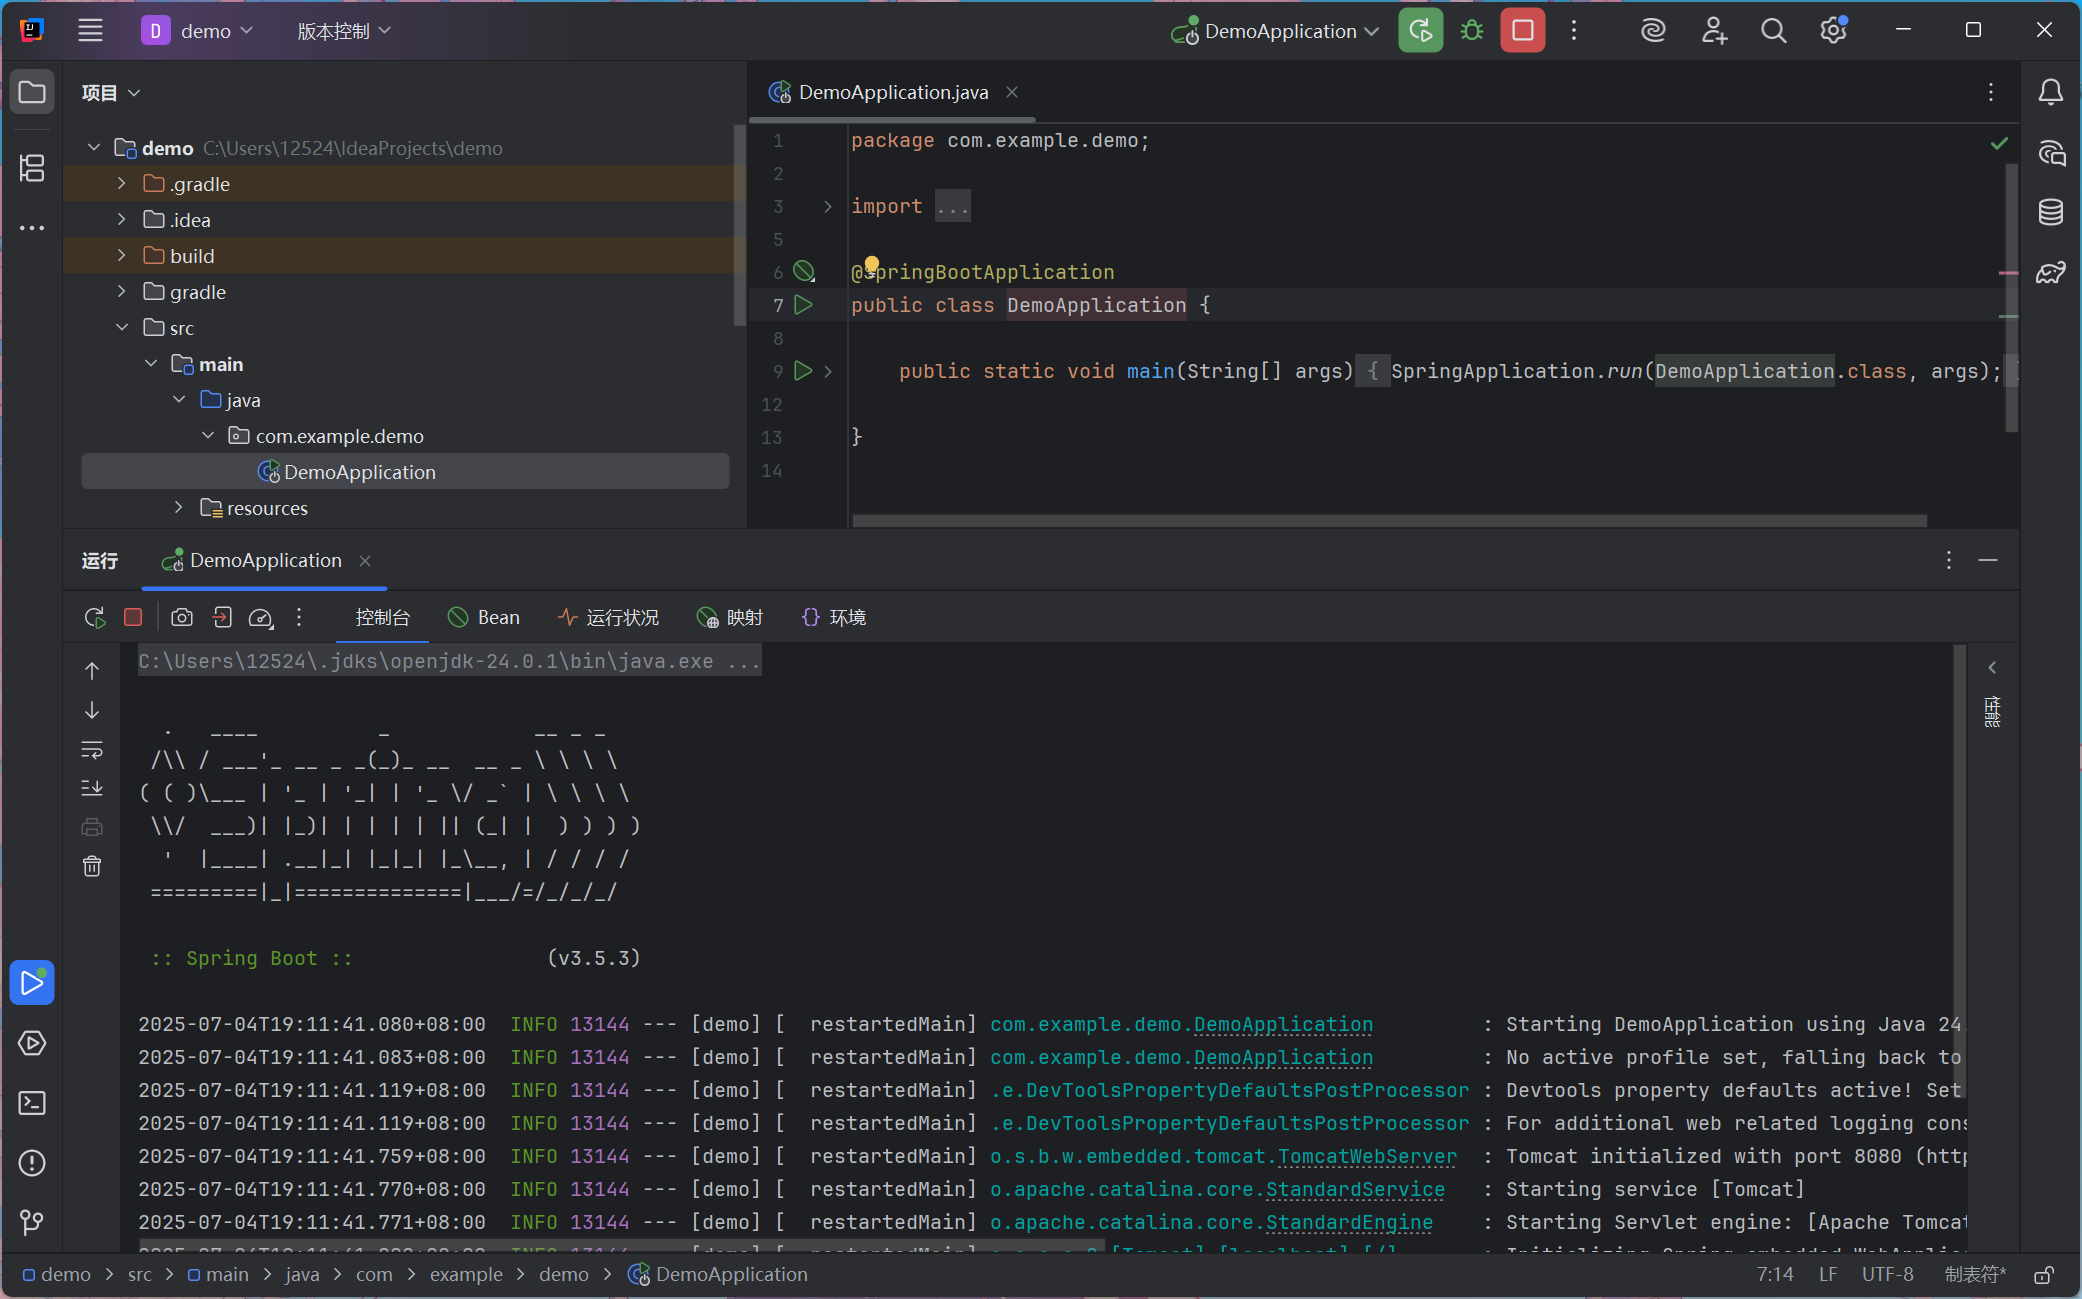Toggle soft-wrap in run console
The height and width of the screenshot is (1299, 2082).
[92, 749]
